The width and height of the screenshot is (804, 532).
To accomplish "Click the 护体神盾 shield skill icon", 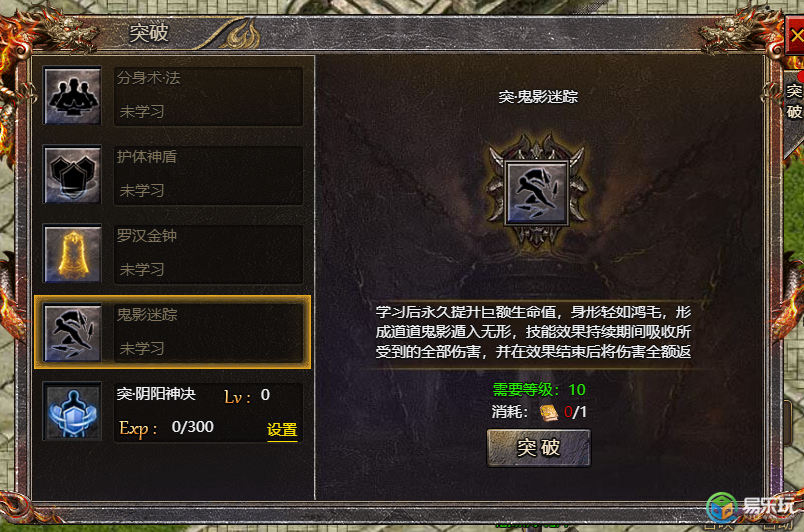I will click(x=72, y=175).
